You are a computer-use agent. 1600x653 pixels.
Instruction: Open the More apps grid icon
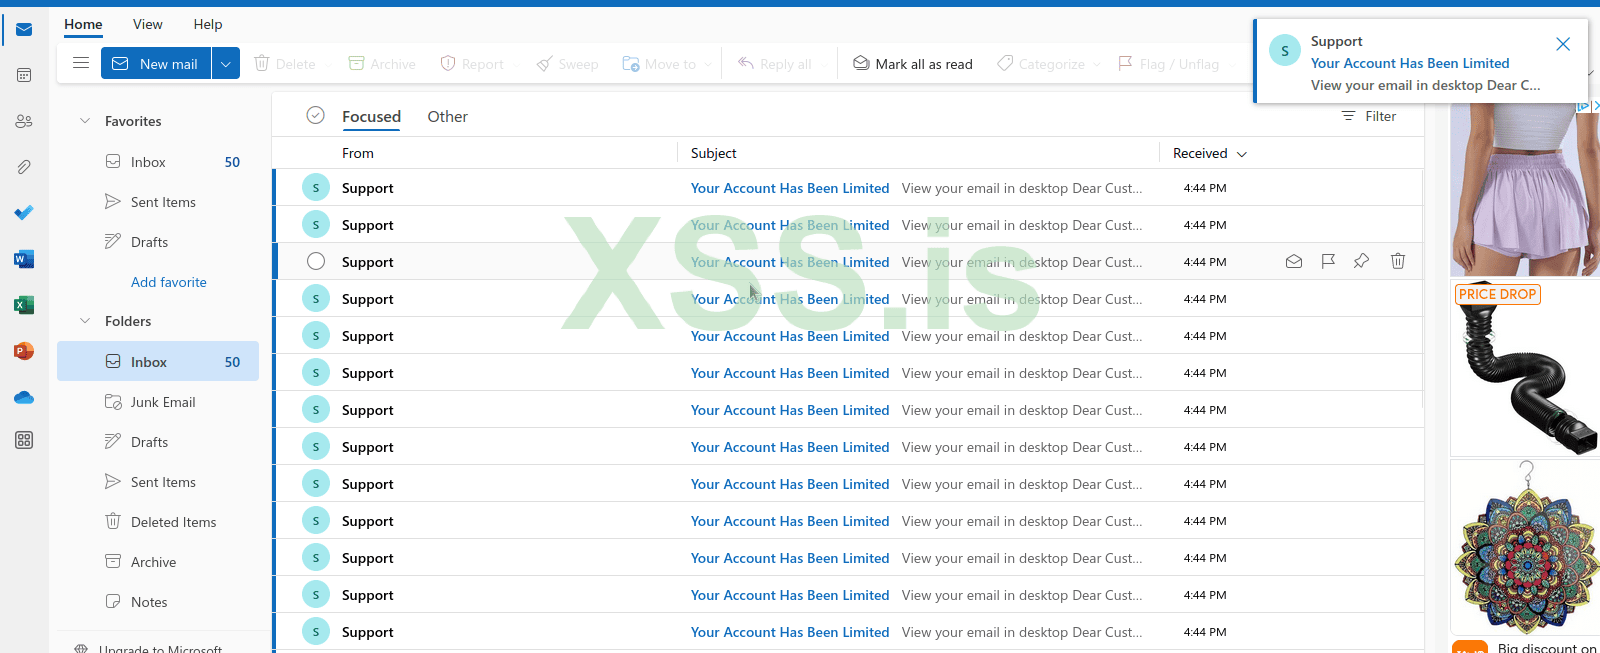tap(24, 440)
